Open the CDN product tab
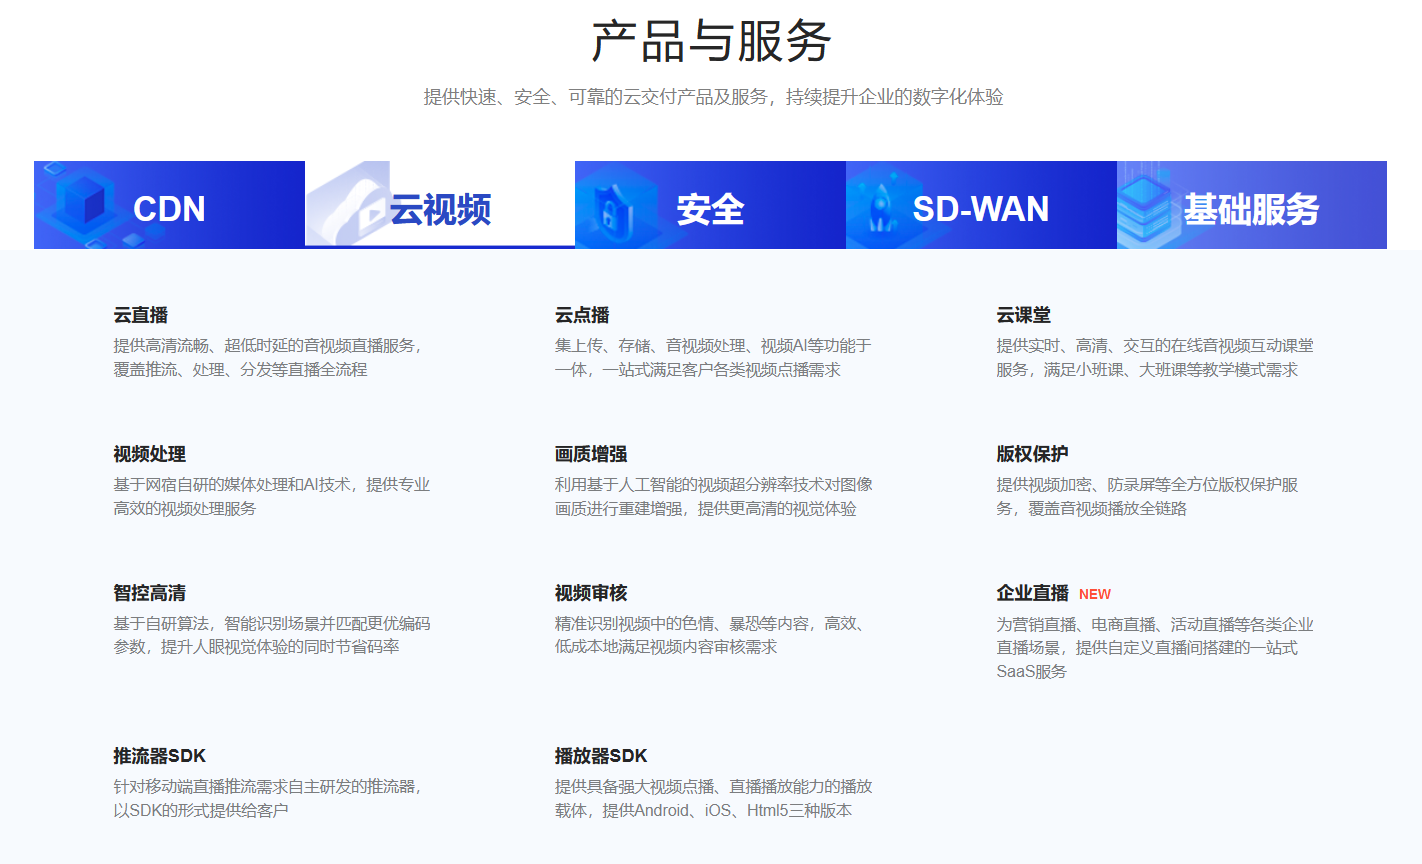The height and width of the screenshot is (864, 1422). (x=169, y=205)
